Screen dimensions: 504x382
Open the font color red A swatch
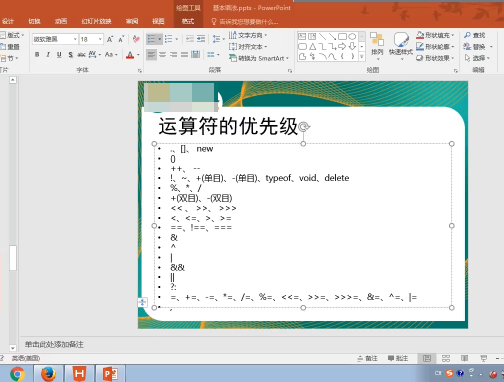click(x=130, y=55)
